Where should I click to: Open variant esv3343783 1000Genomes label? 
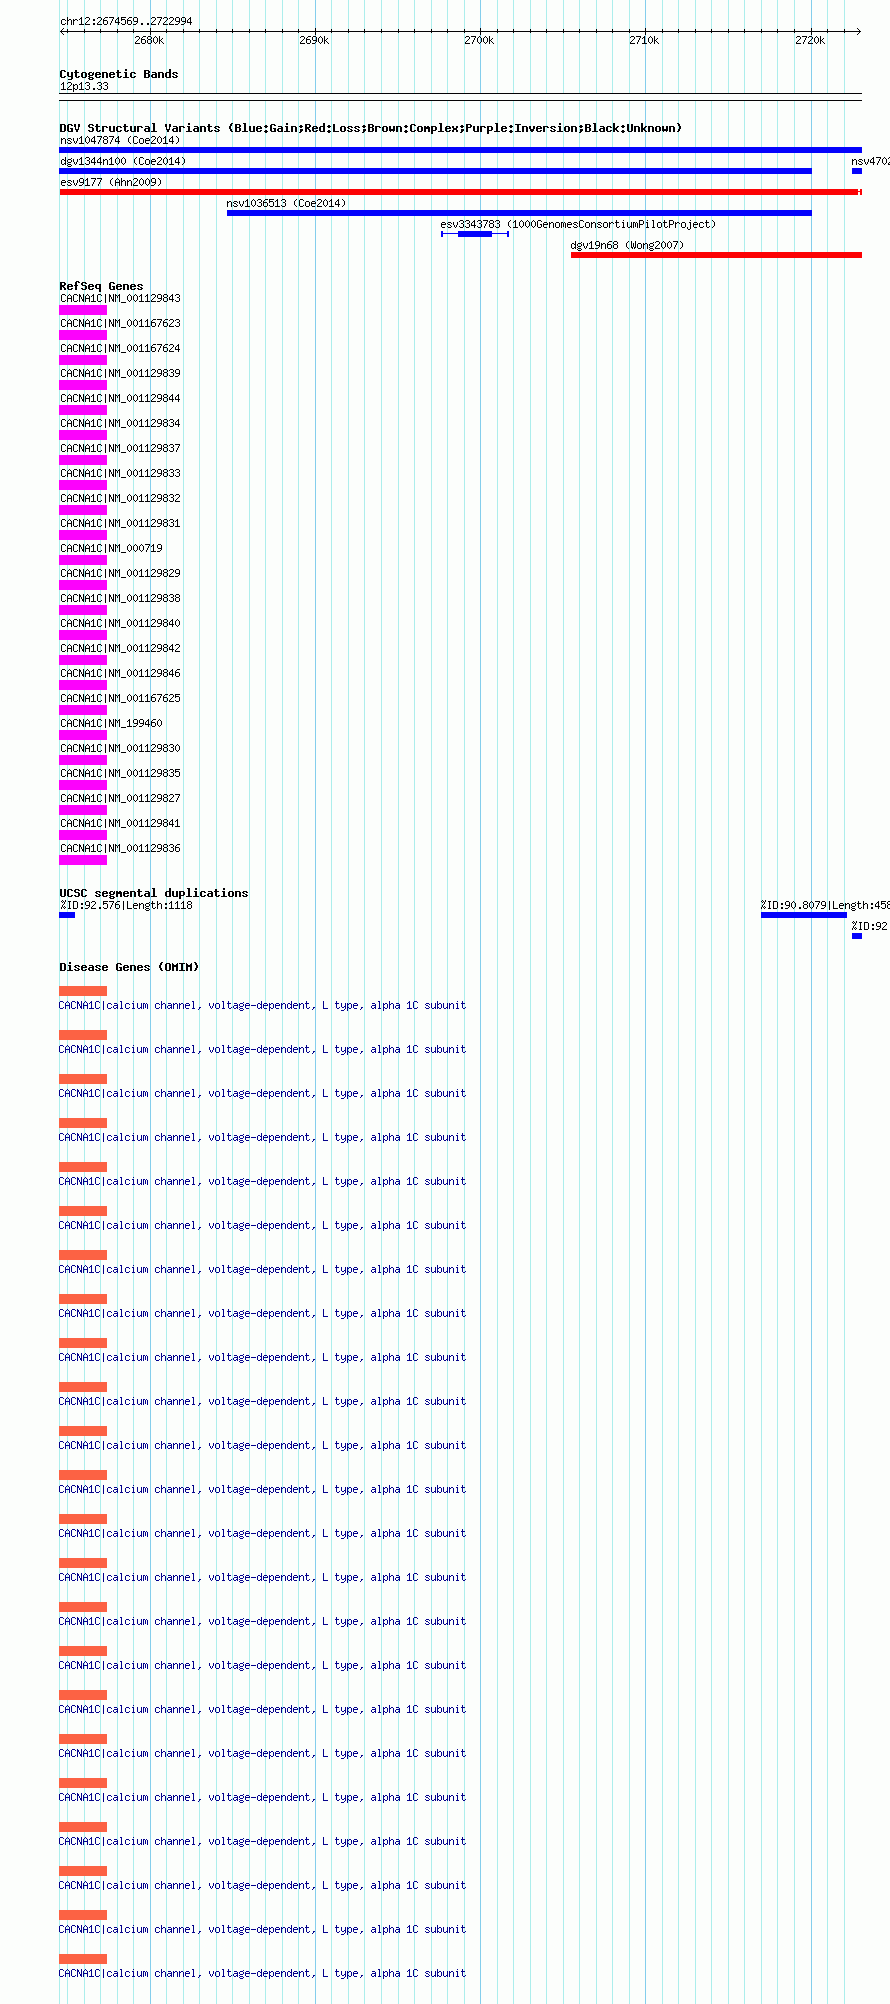[x=578, y=224]
